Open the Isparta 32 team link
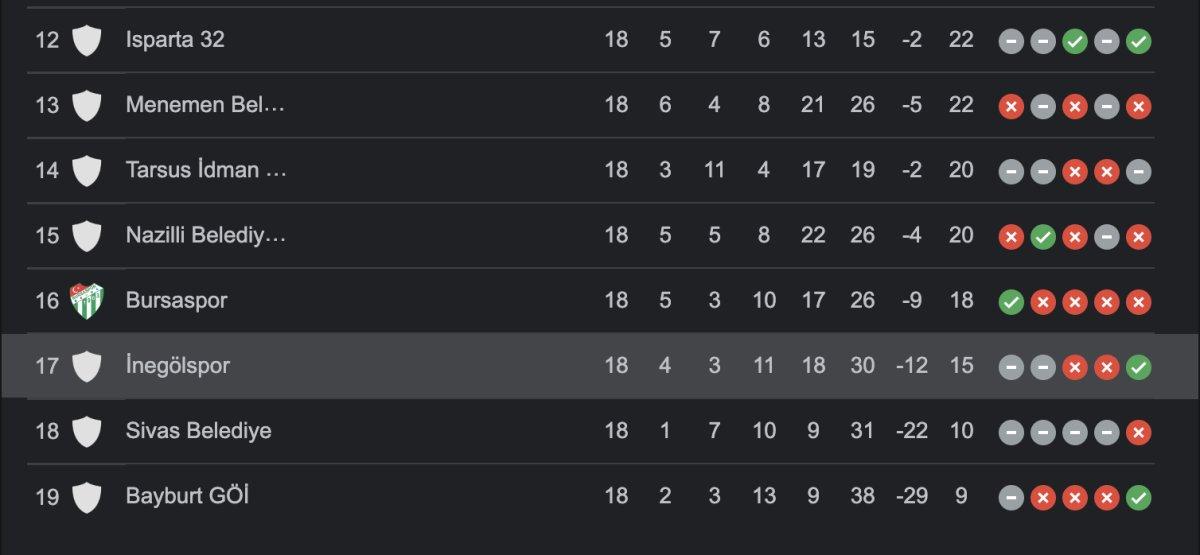This screenshot has width=1200, height=555. (x=175, y=40)
